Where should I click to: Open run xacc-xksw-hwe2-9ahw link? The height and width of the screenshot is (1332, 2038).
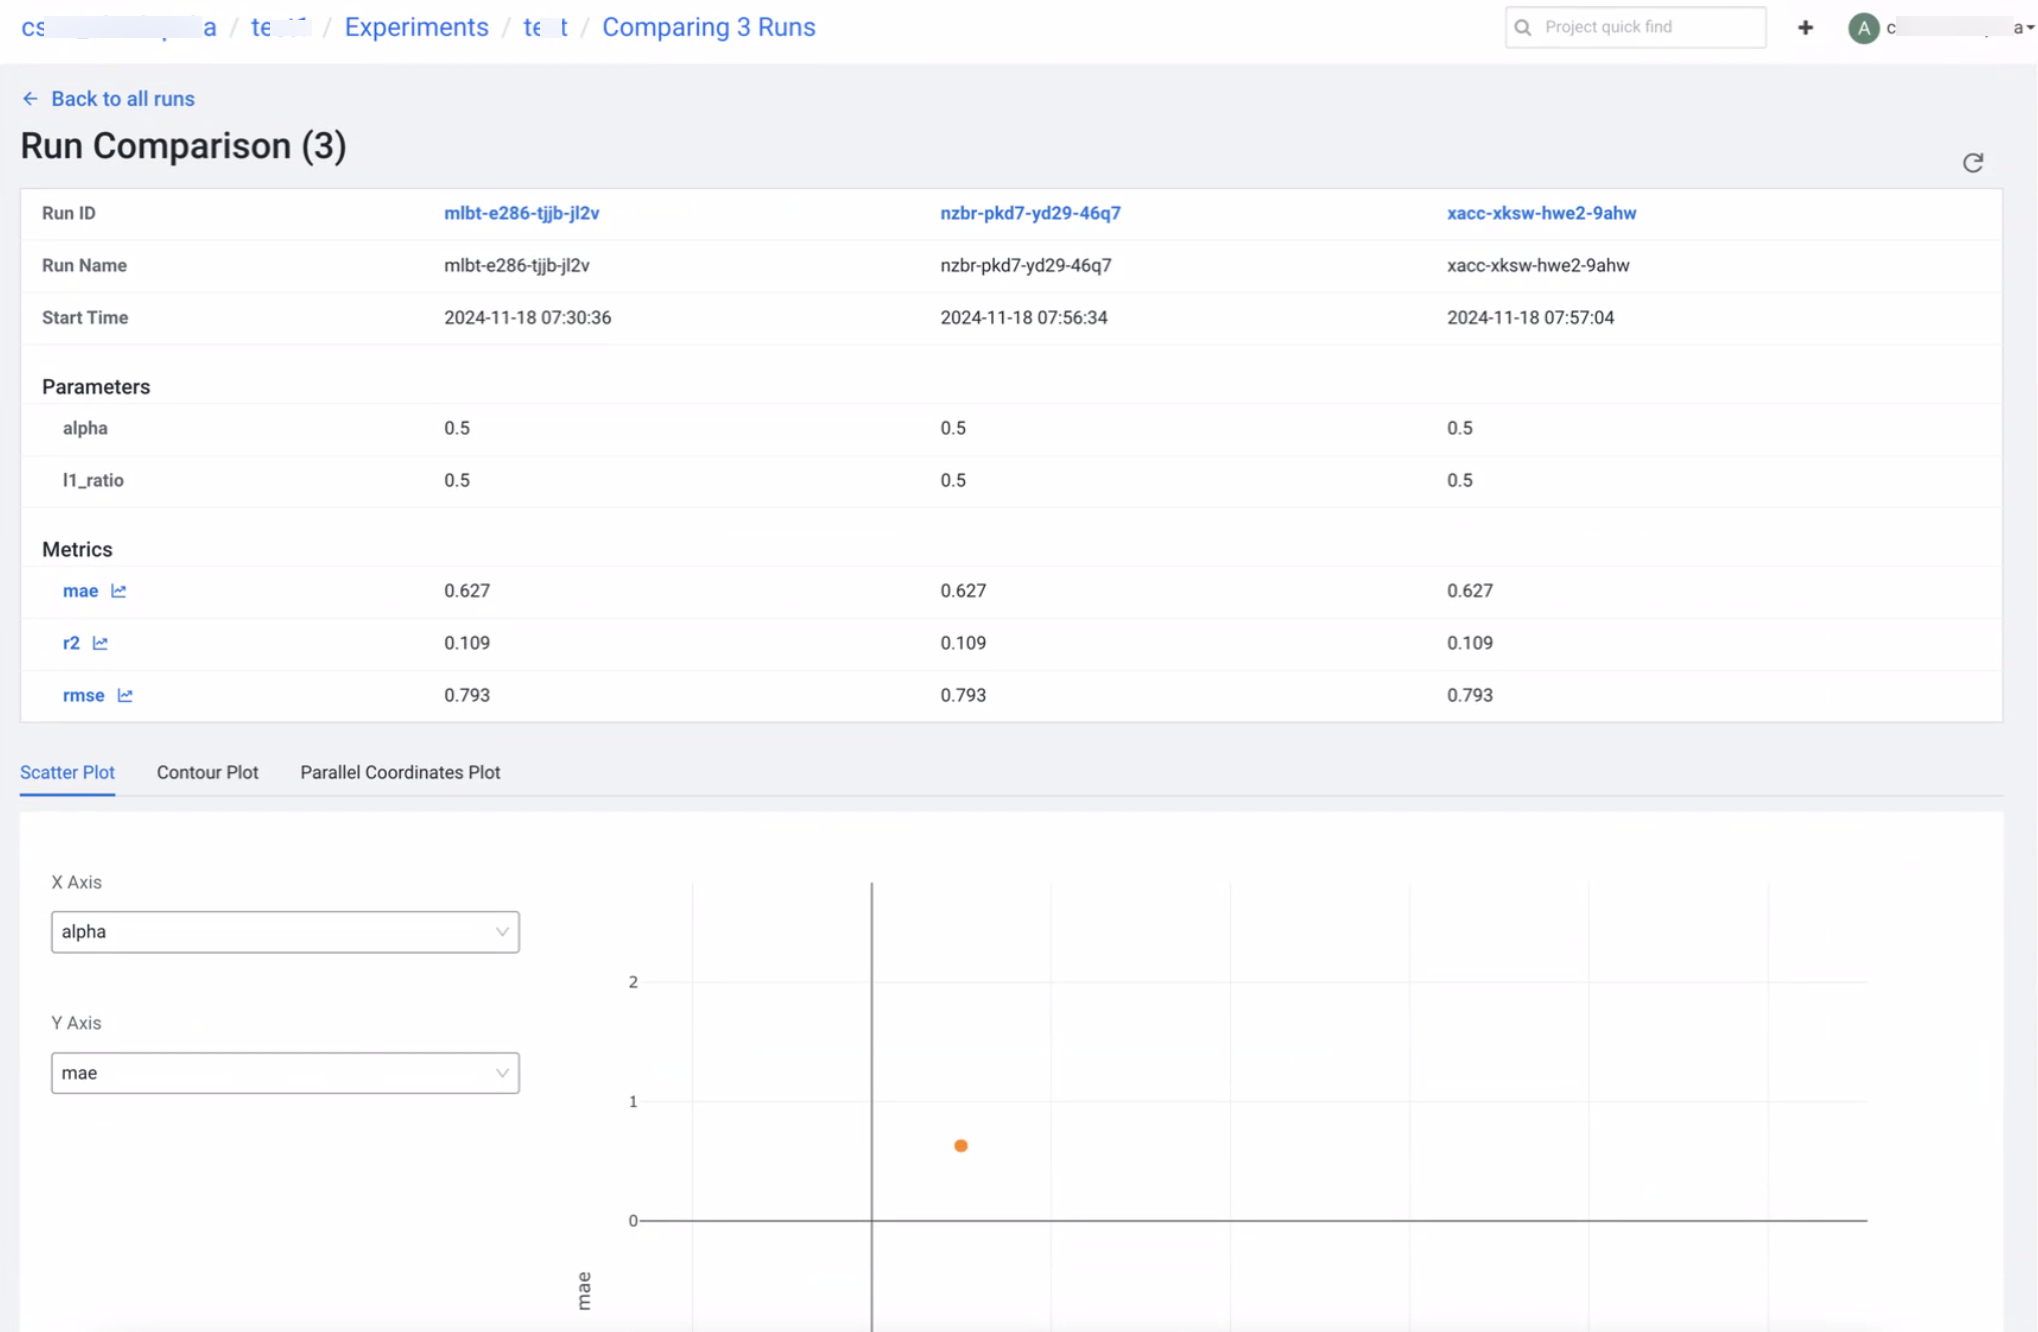1541,213
